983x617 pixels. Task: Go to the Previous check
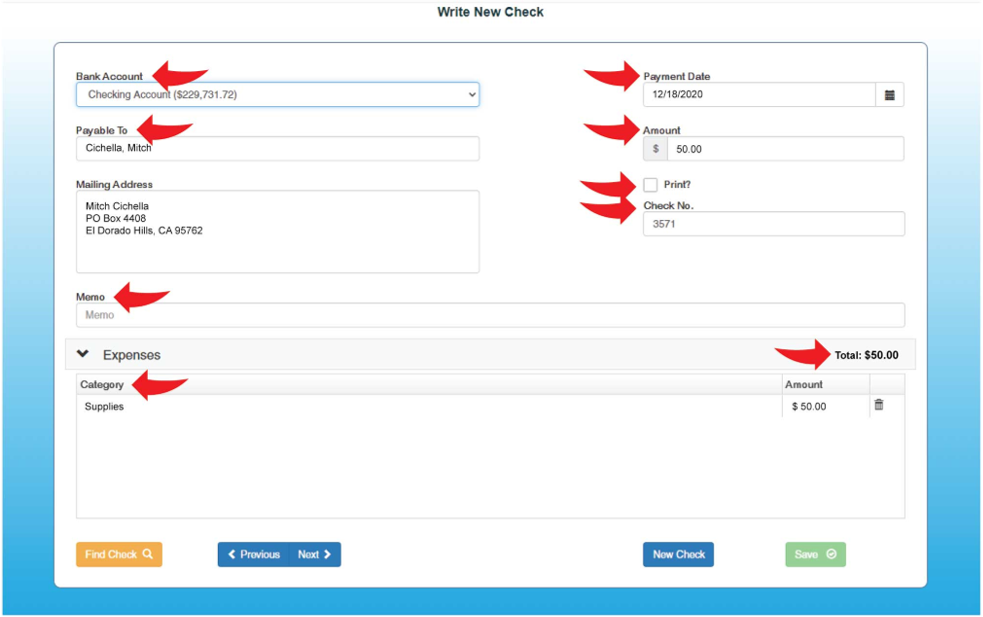point(254,554)
